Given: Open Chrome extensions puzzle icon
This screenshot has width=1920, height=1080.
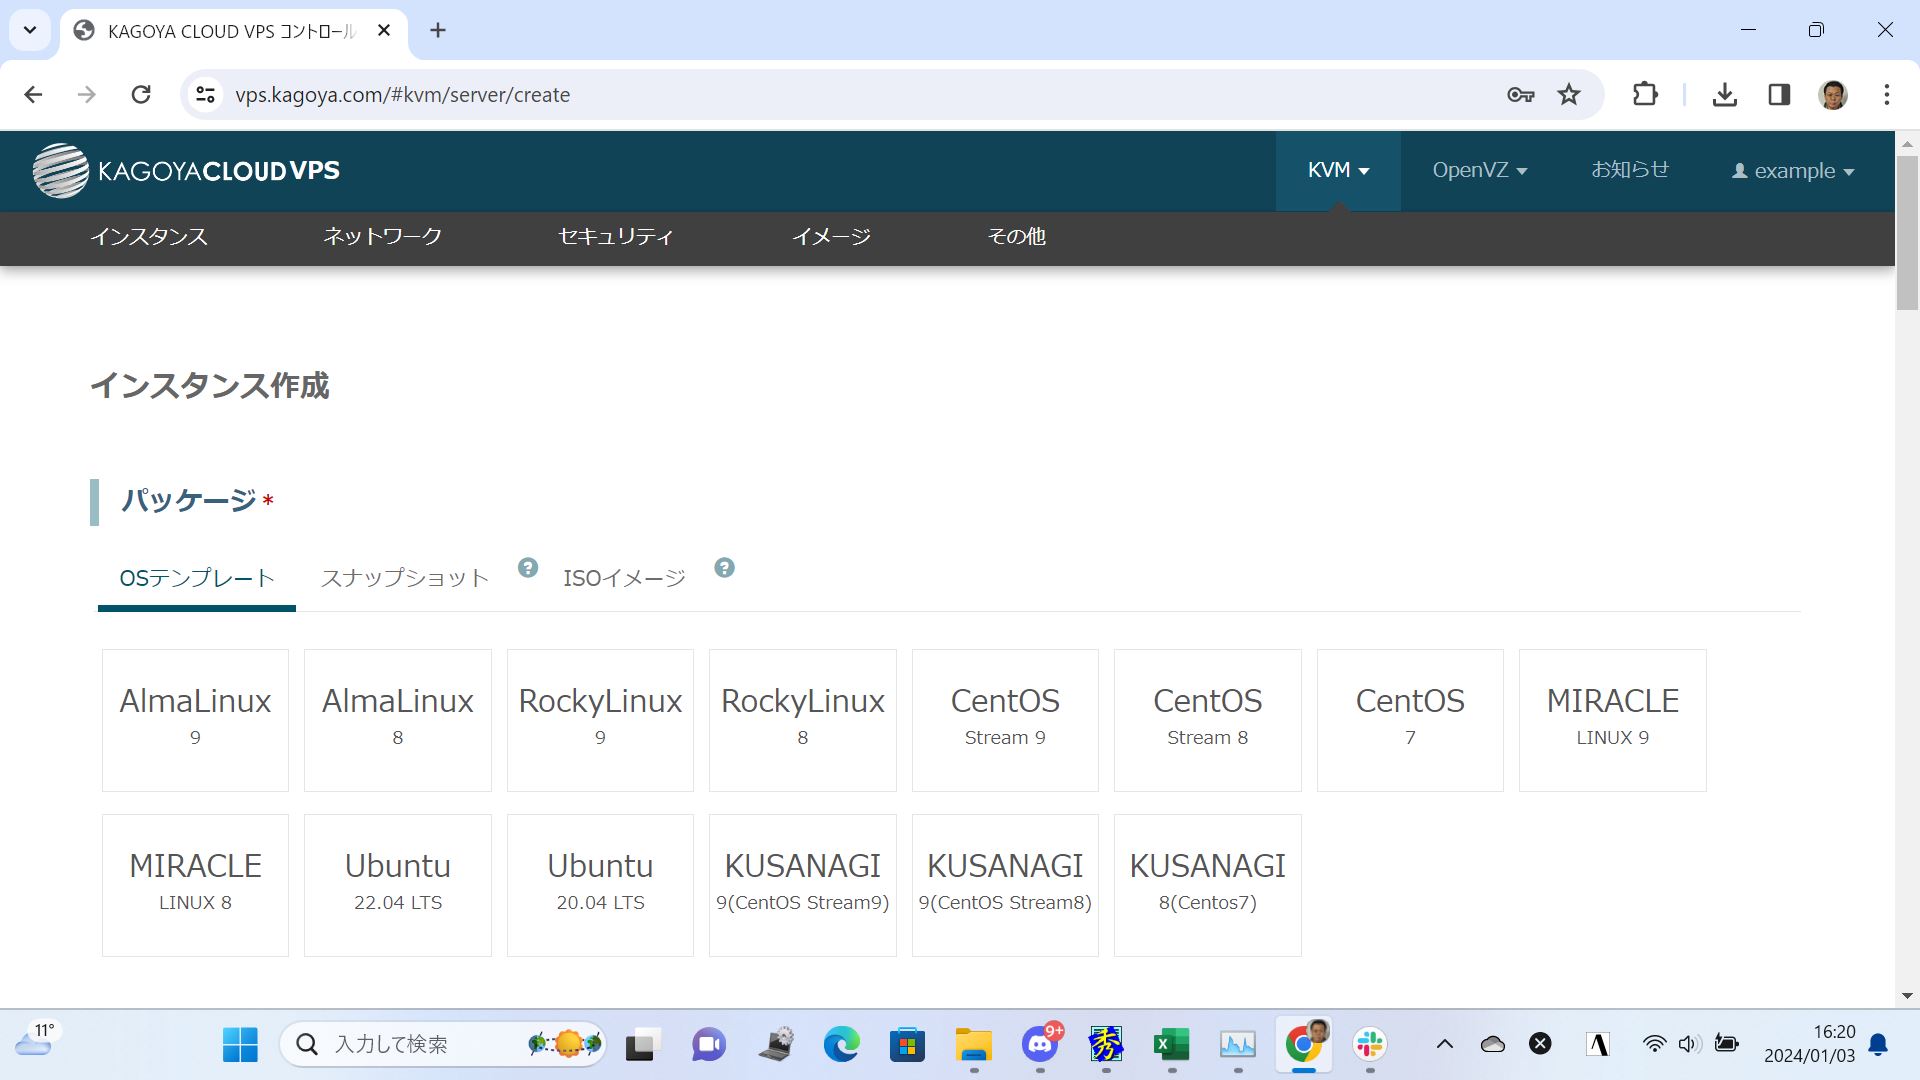Looking at the screenshot, I should pos(1645,95).
